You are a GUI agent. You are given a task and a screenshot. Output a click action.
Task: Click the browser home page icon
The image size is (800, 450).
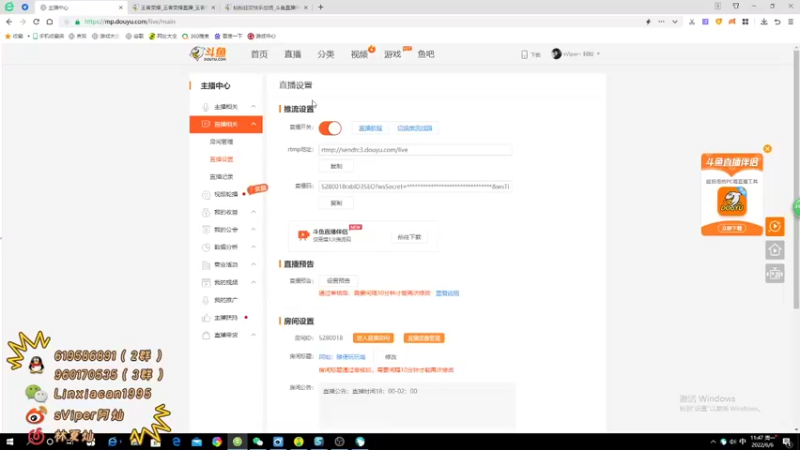(x=49, y=22)
